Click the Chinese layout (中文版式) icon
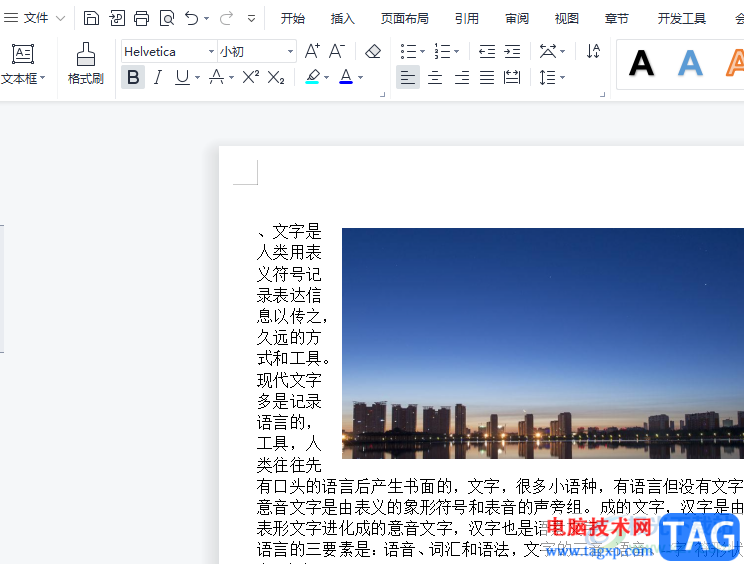Screen dimensions: 744x564 (548, 51)
